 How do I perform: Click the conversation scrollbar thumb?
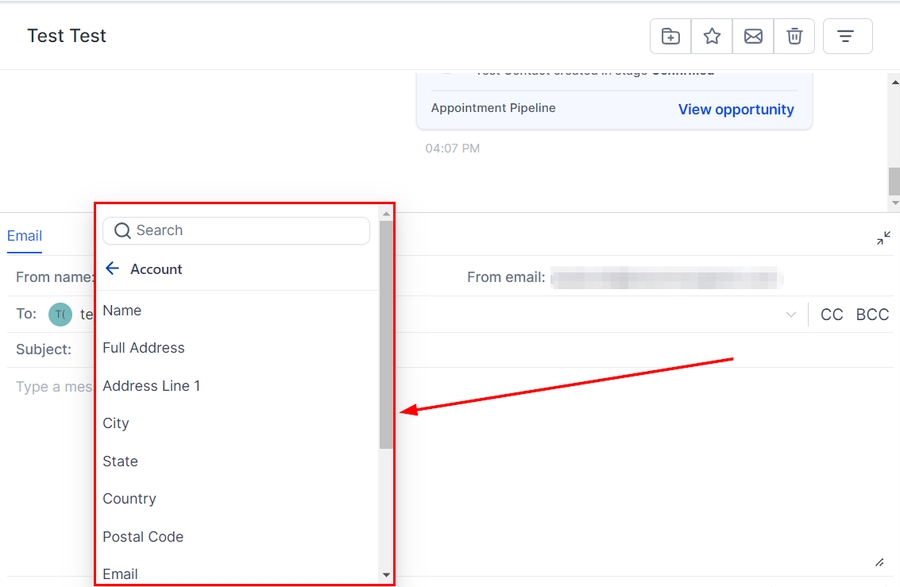pos(893,181)
